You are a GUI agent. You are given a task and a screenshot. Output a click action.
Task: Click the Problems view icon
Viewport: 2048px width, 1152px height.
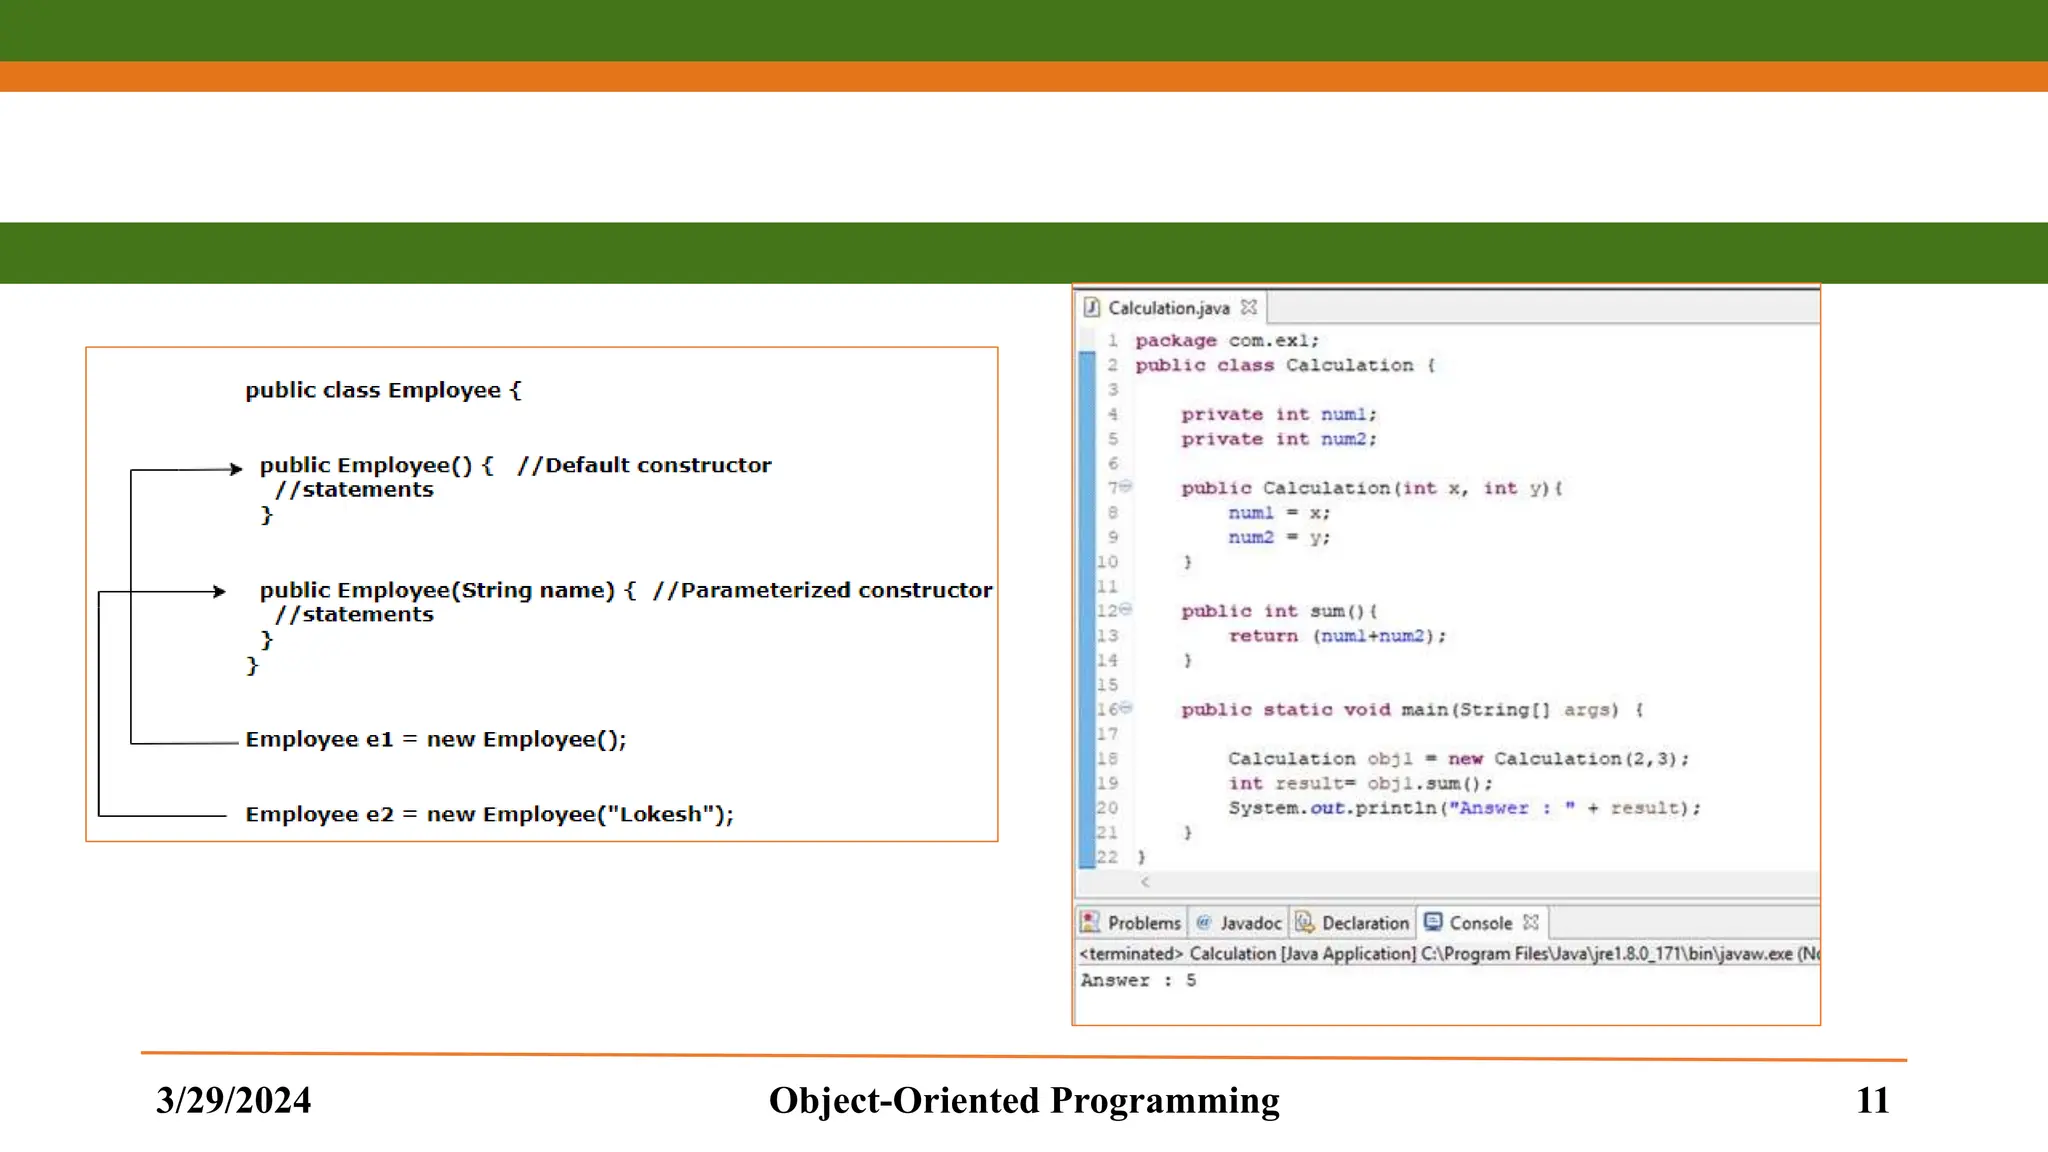pos(1090,922)
